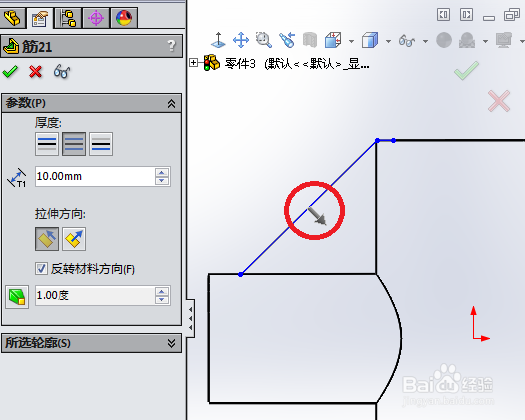Open Hide/Show Items dropdown arrow
525x420 pixels.
(x=425, y=42)
